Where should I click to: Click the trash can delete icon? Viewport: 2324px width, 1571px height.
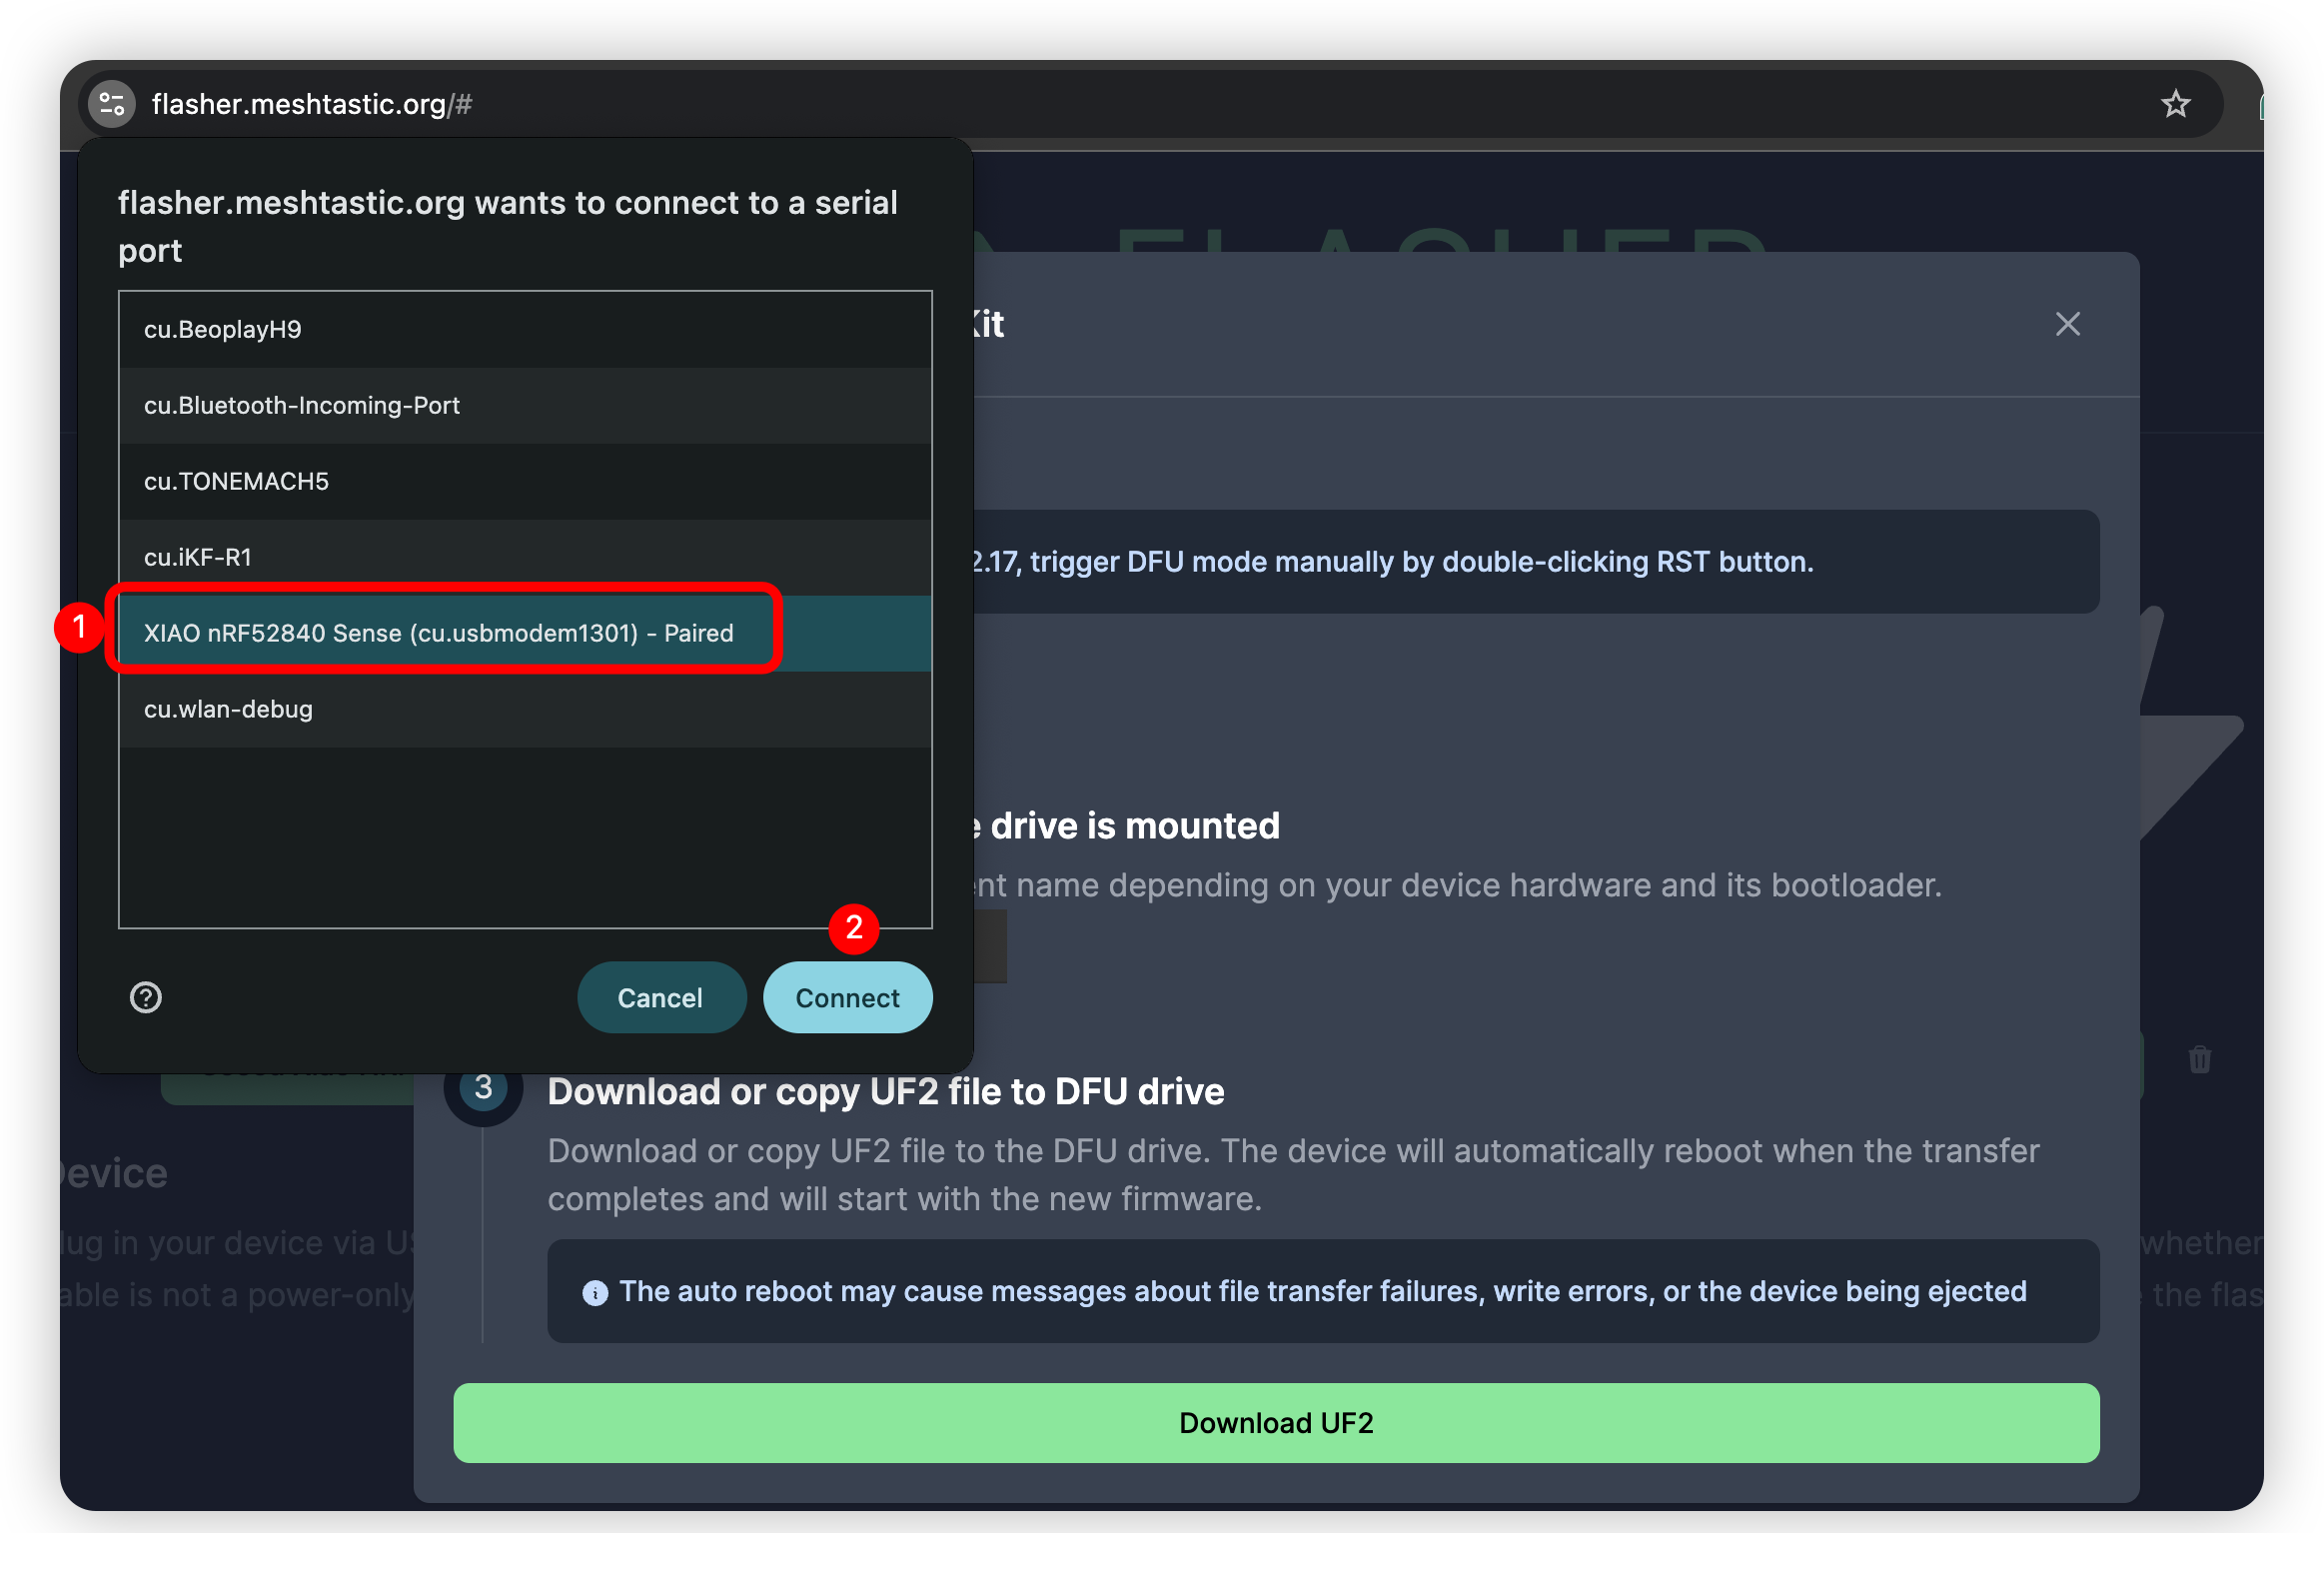click(x=2199, y=1059)
